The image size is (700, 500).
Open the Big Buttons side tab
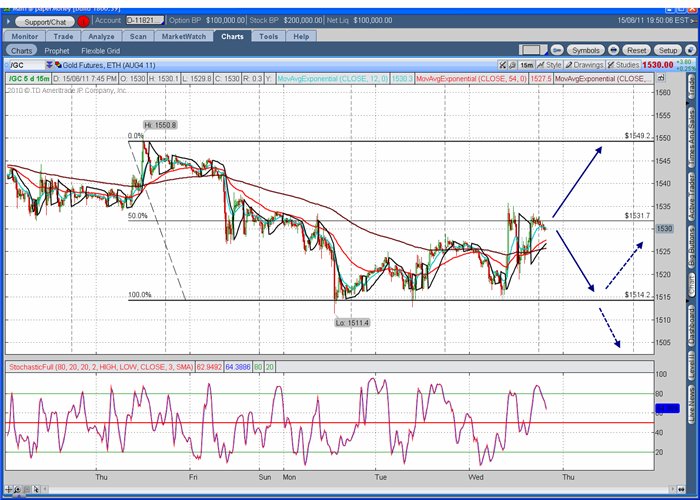(x=692, y=246)
